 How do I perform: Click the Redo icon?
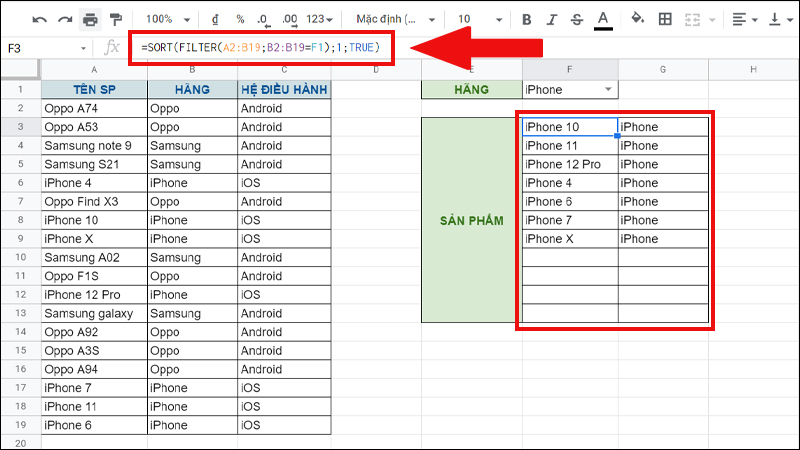pyautogui.click(x=65, y=20)
